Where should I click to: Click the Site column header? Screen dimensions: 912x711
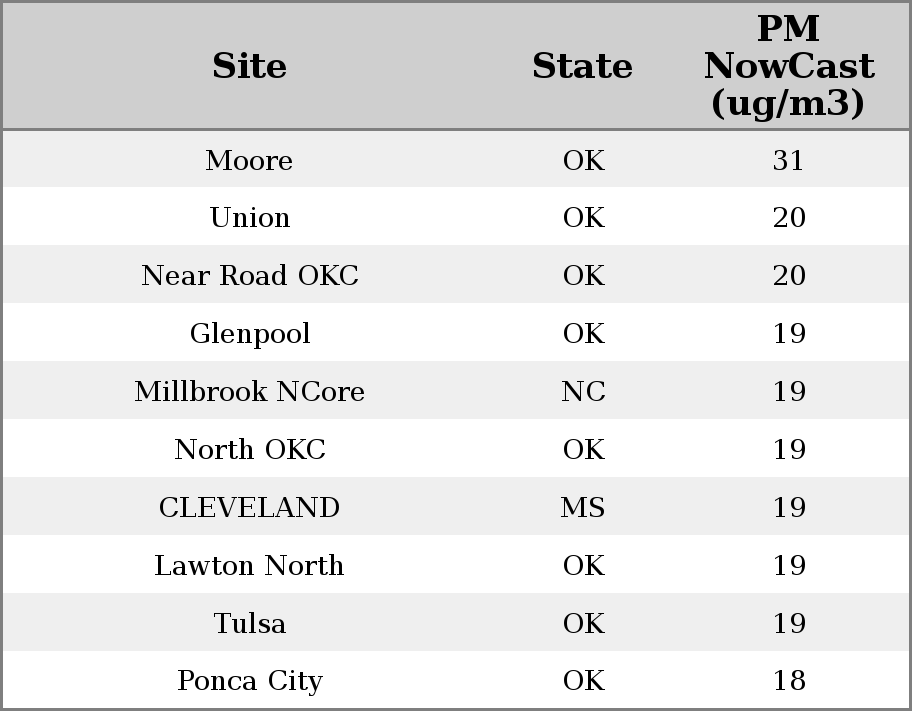pos(250,66)
